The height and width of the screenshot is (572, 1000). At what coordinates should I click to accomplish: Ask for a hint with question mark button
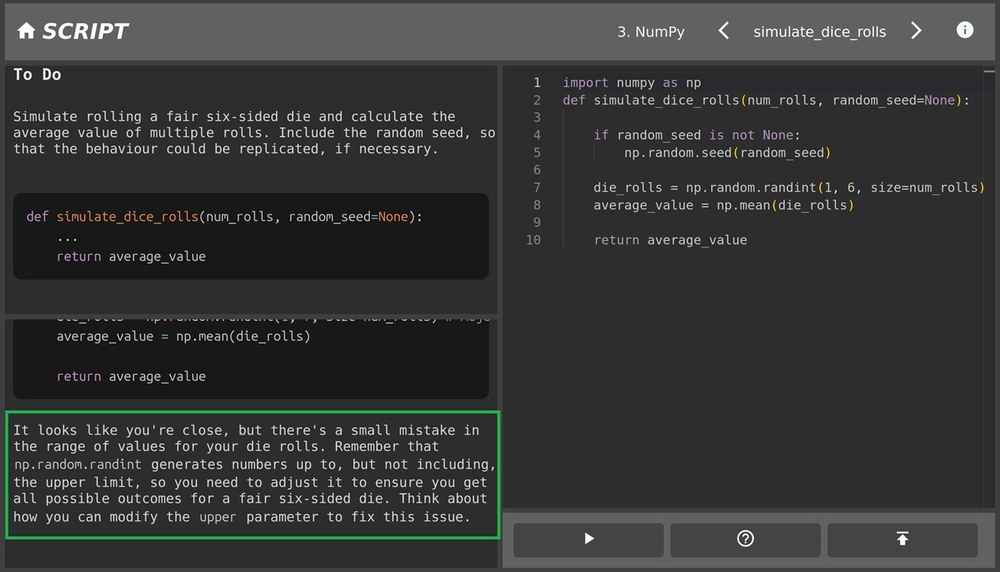(745, 539)
